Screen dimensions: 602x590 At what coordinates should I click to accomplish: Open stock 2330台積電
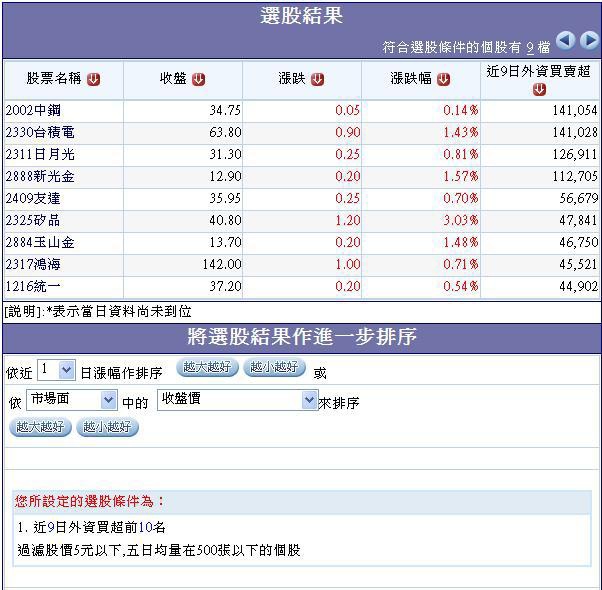[40, 132]
